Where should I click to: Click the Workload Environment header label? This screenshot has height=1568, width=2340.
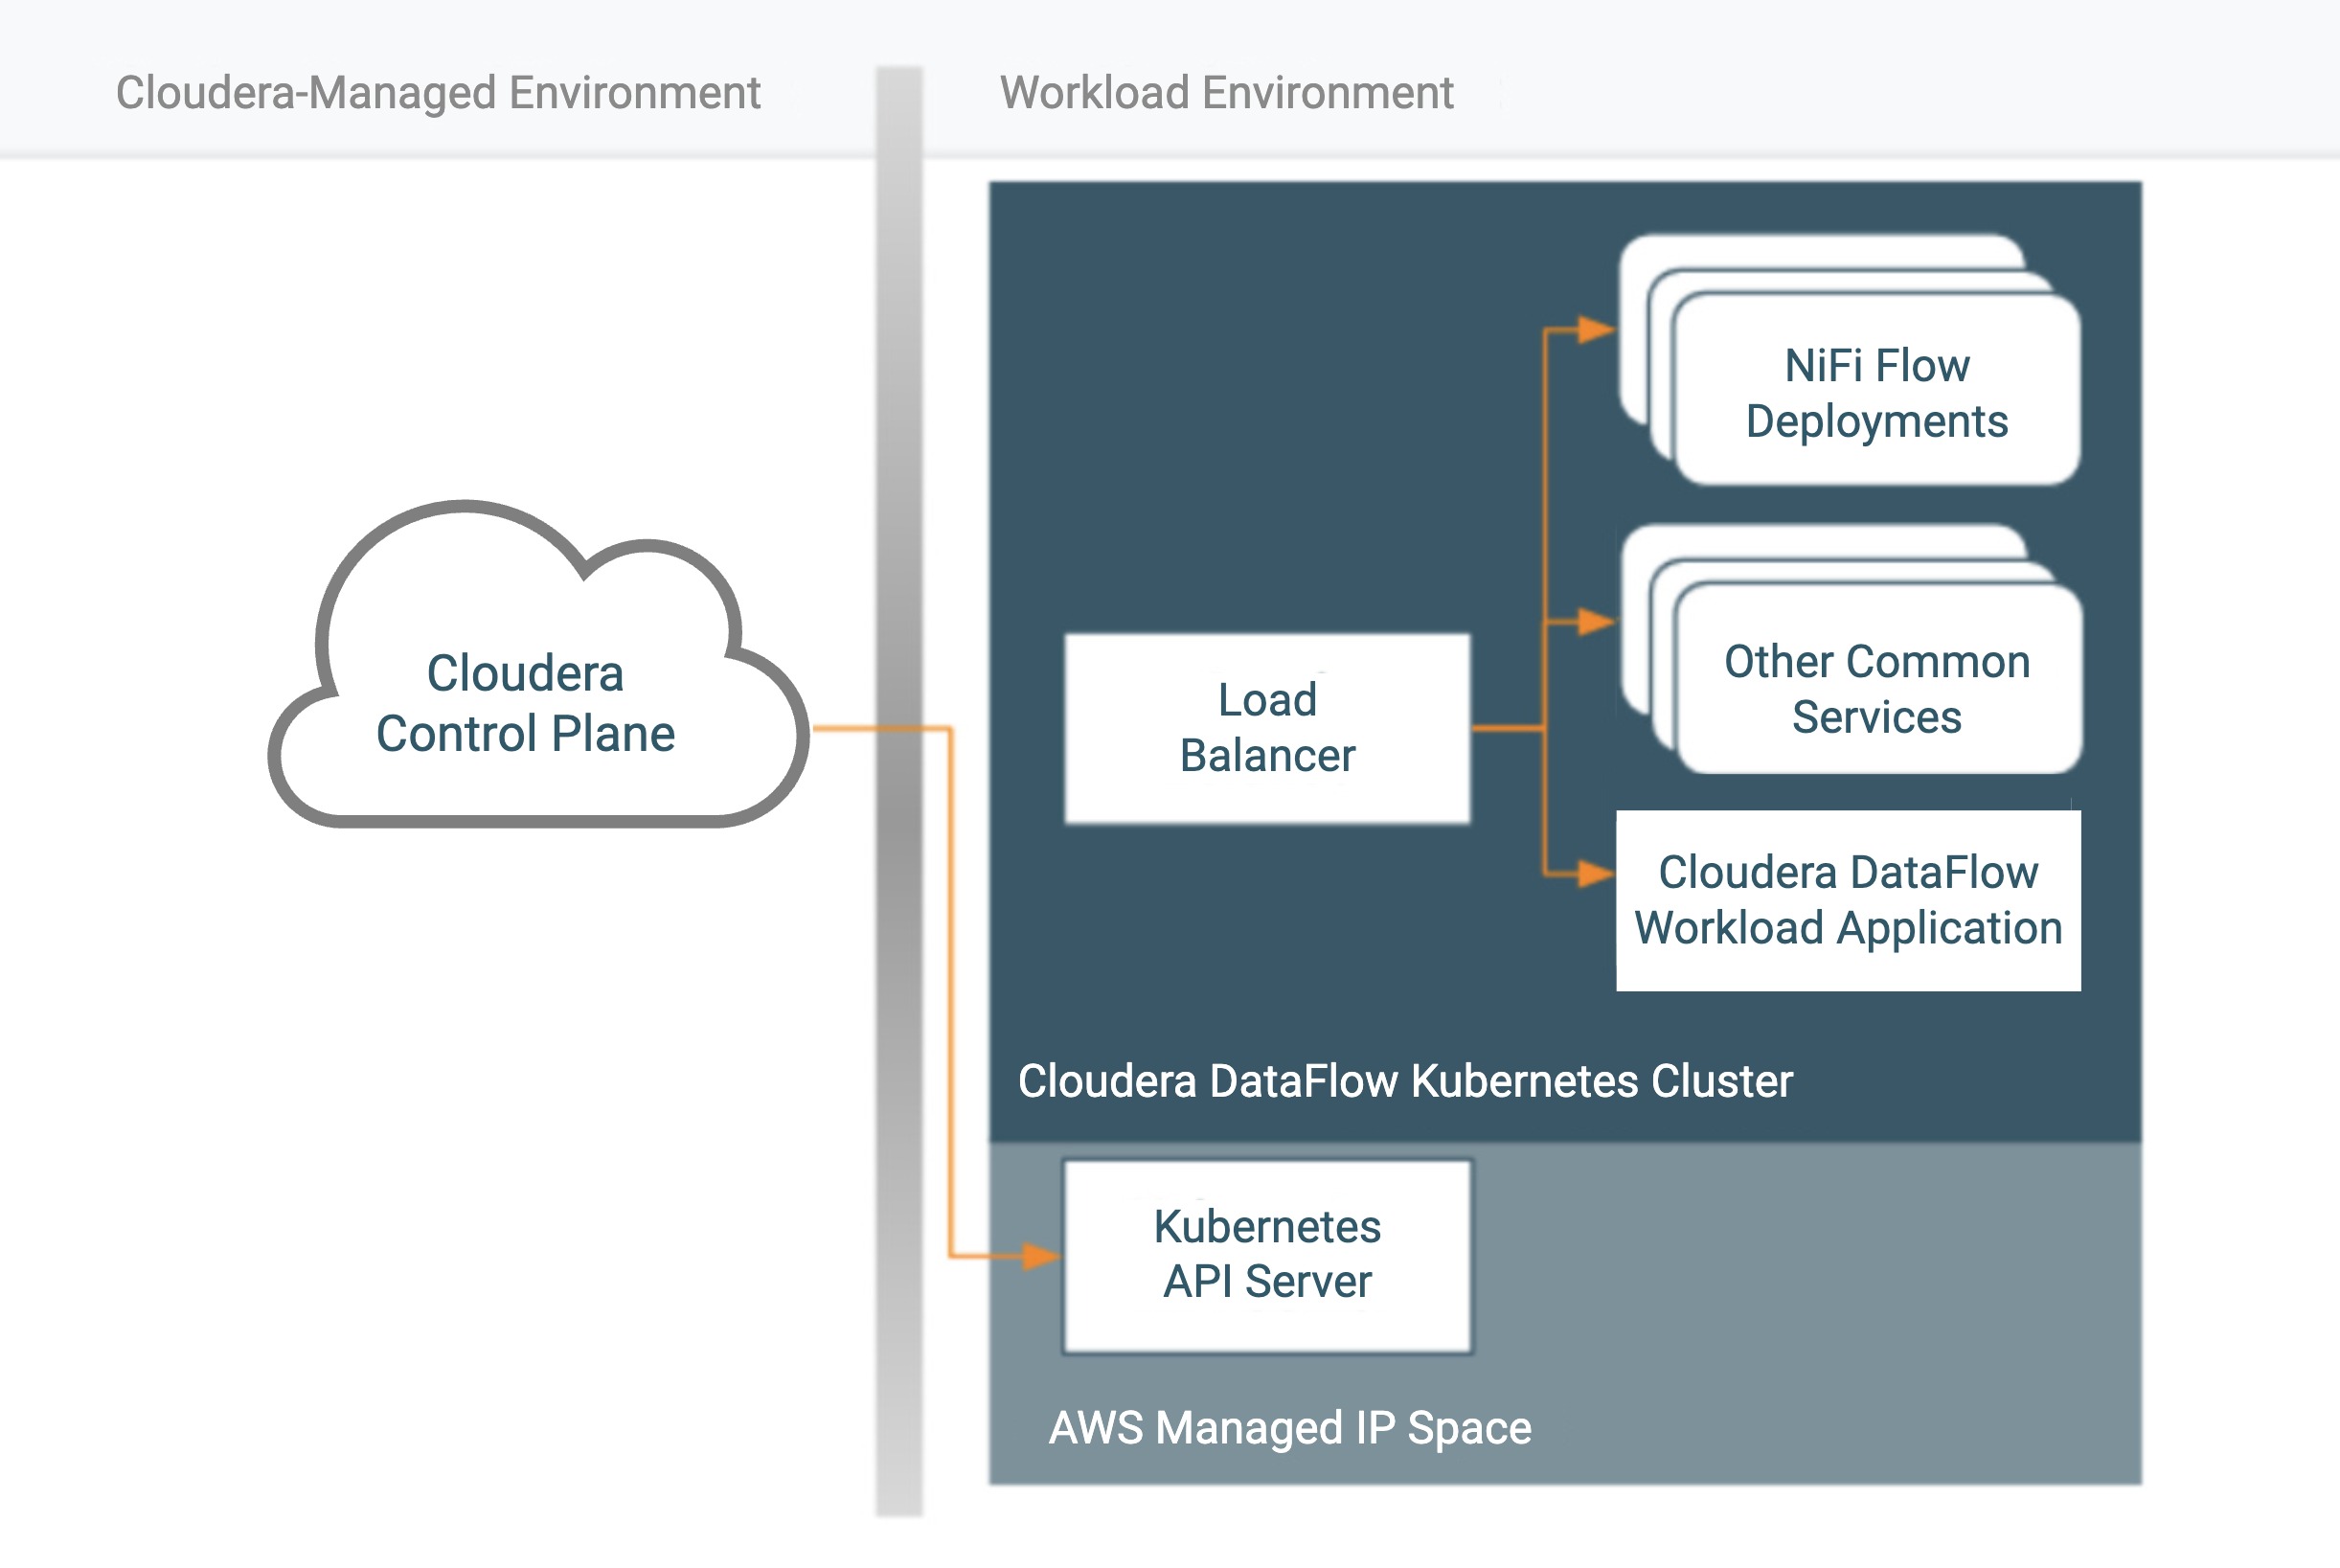coord(1226,93)
